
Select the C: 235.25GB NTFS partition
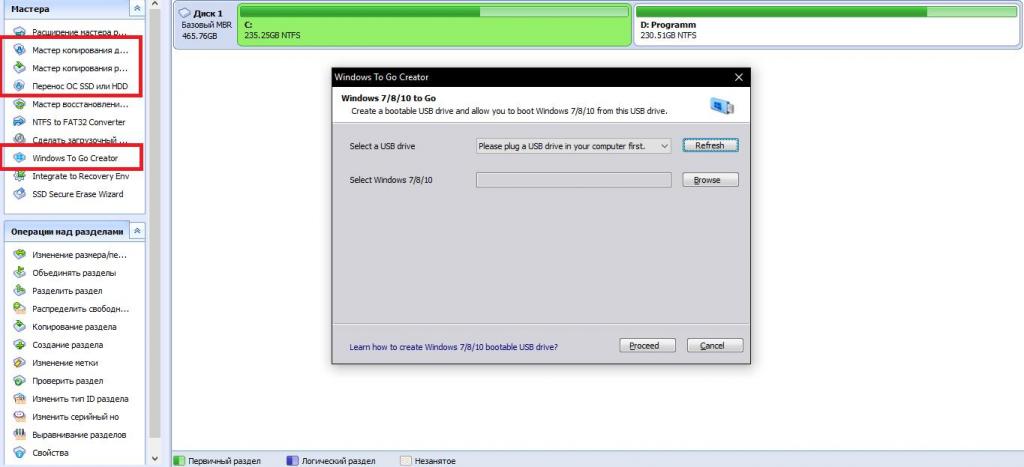435,25
